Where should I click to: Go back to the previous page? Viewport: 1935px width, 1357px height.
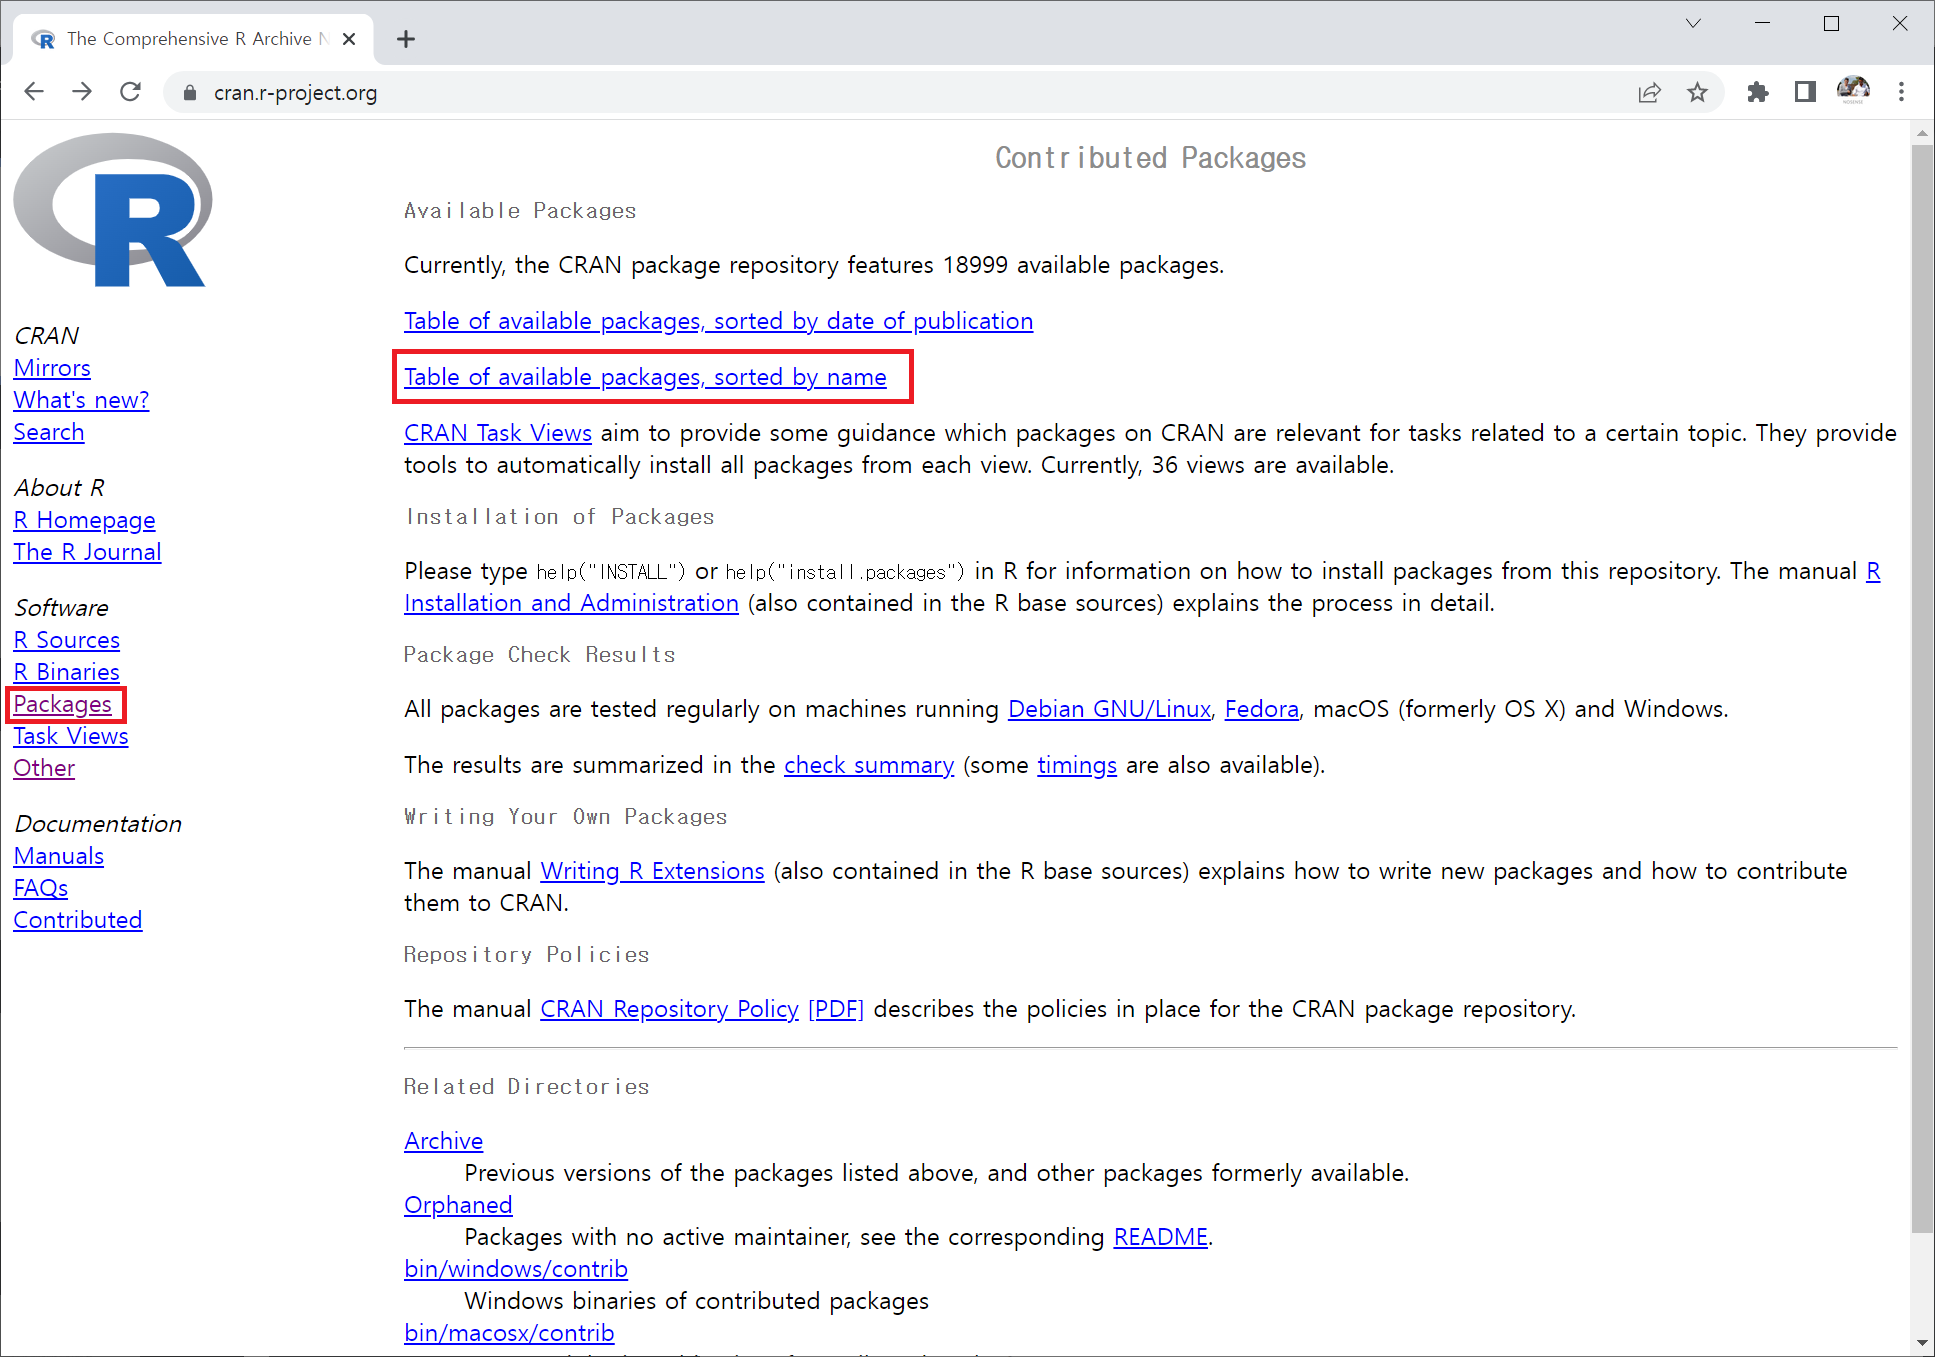point(34,92)
